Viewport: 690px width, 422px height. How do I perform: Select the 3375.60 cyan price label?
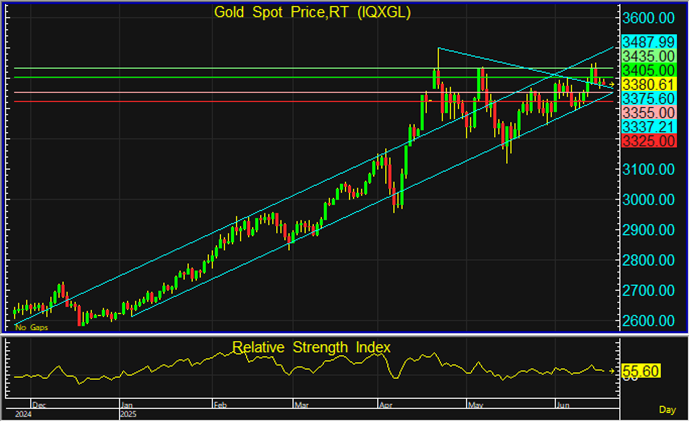(x=649, y=98)
